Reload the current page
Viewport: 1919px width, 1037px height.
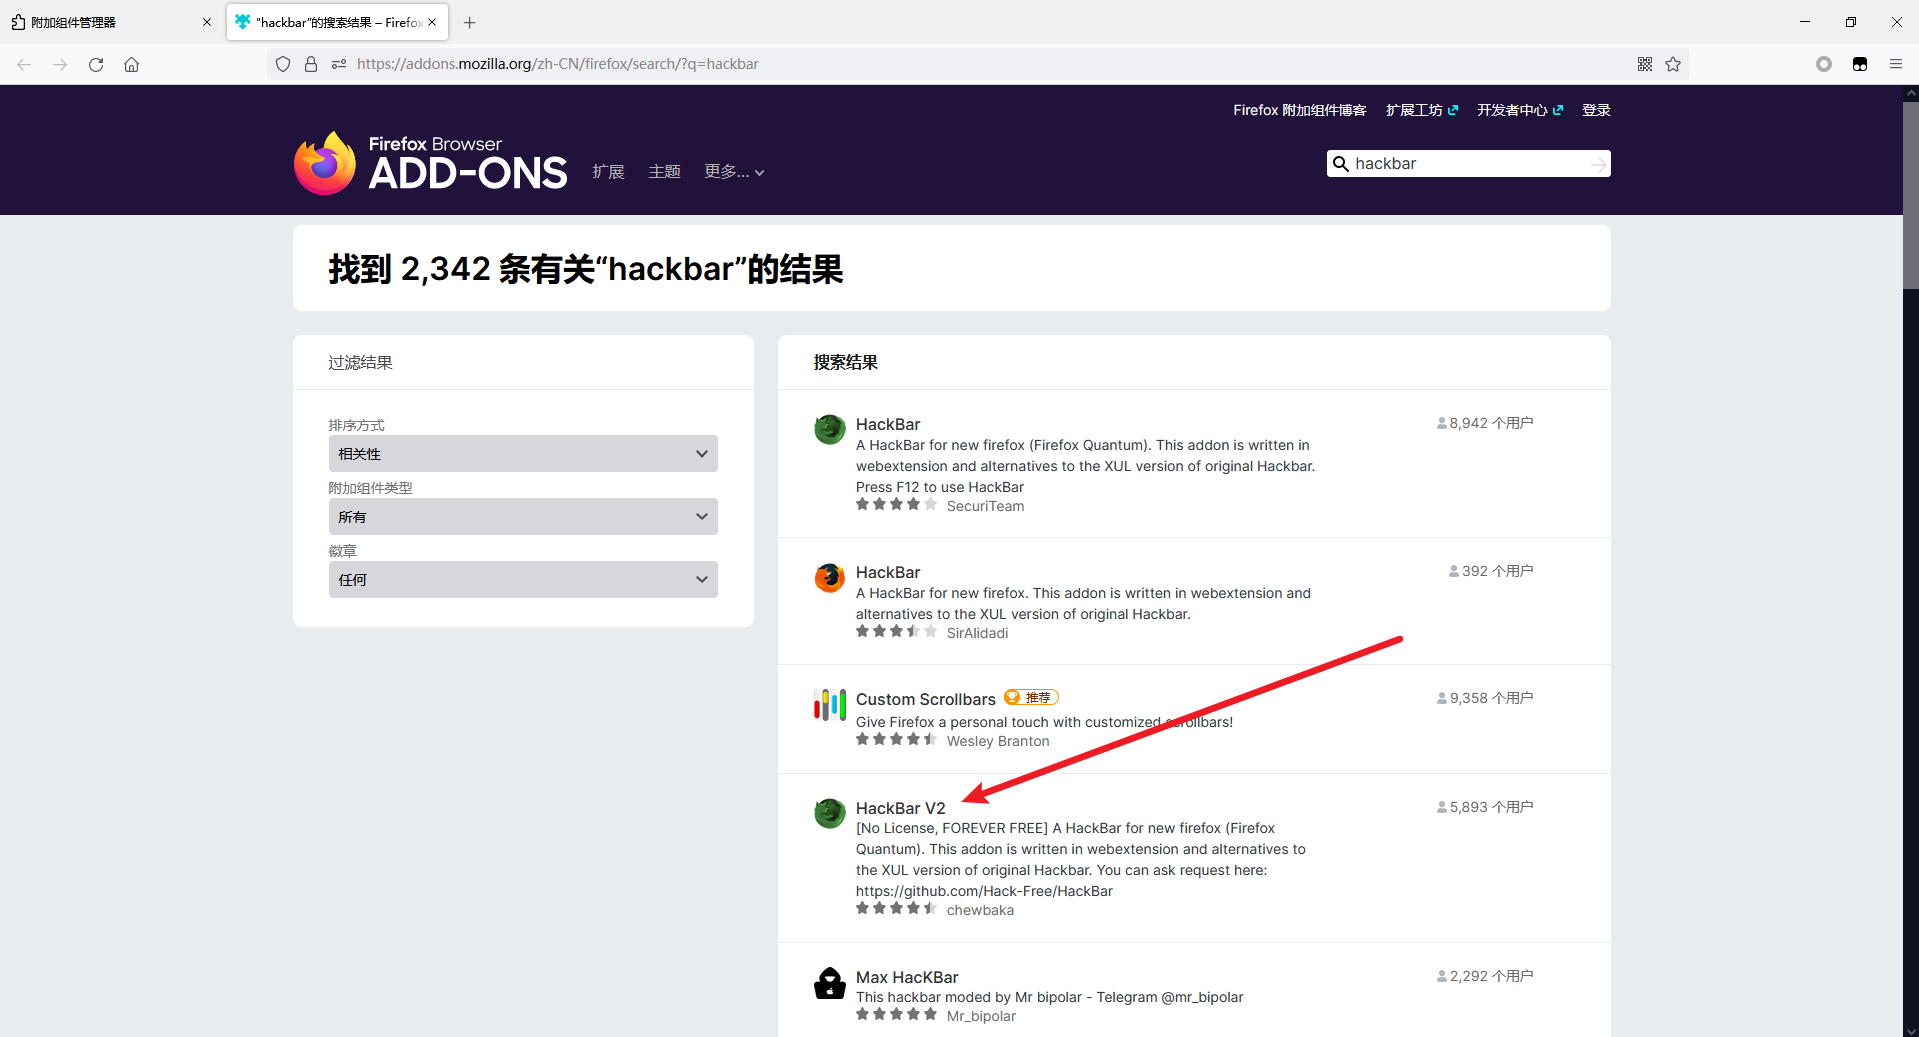(x=96, y=64)
